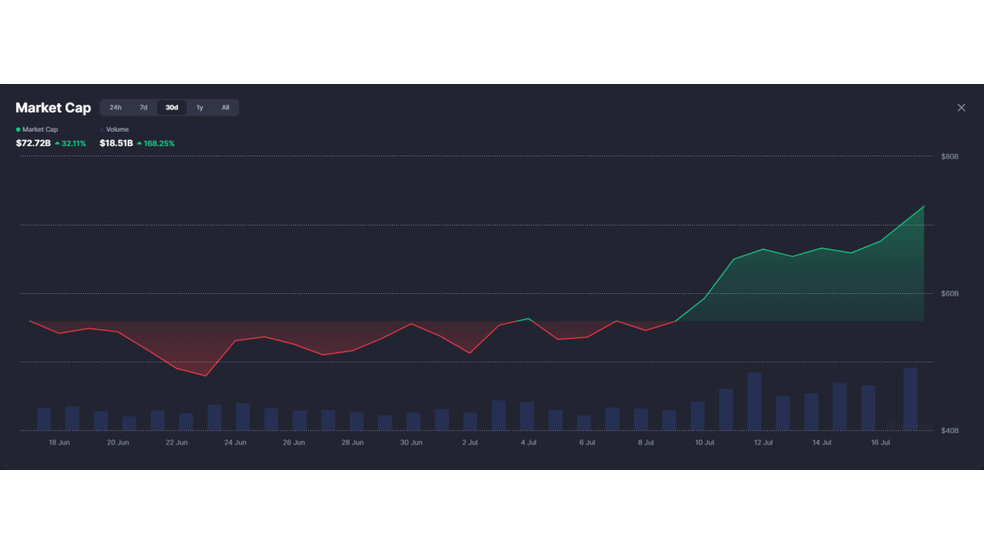Show the All time range
Image resolution: width=984 pixels, height=554 pixels.
click(225, 108)
